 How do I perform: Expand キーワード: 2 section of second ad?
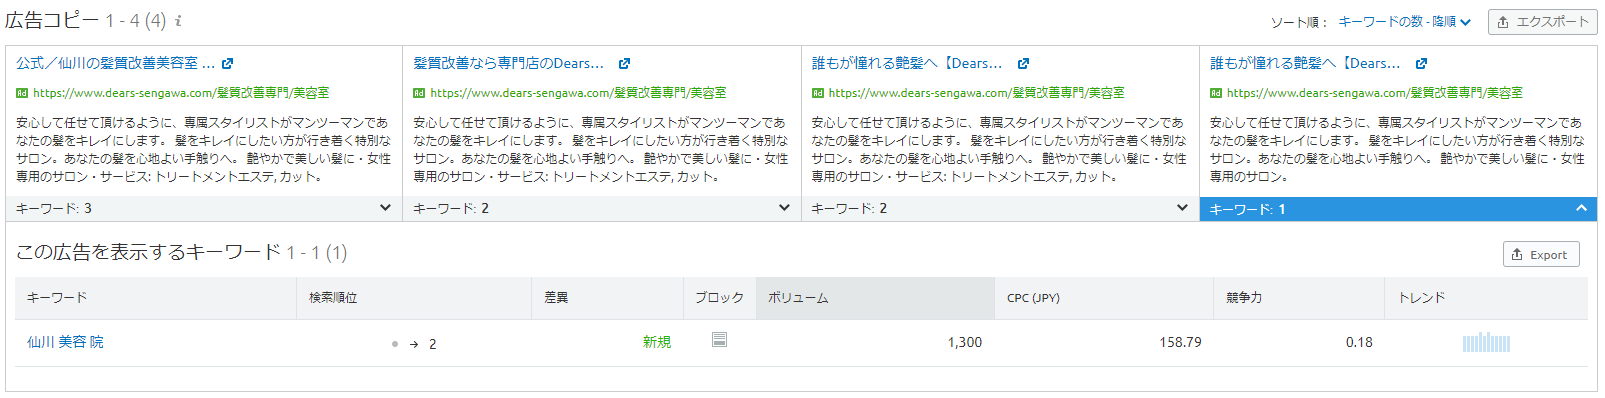tap(602, 208)
